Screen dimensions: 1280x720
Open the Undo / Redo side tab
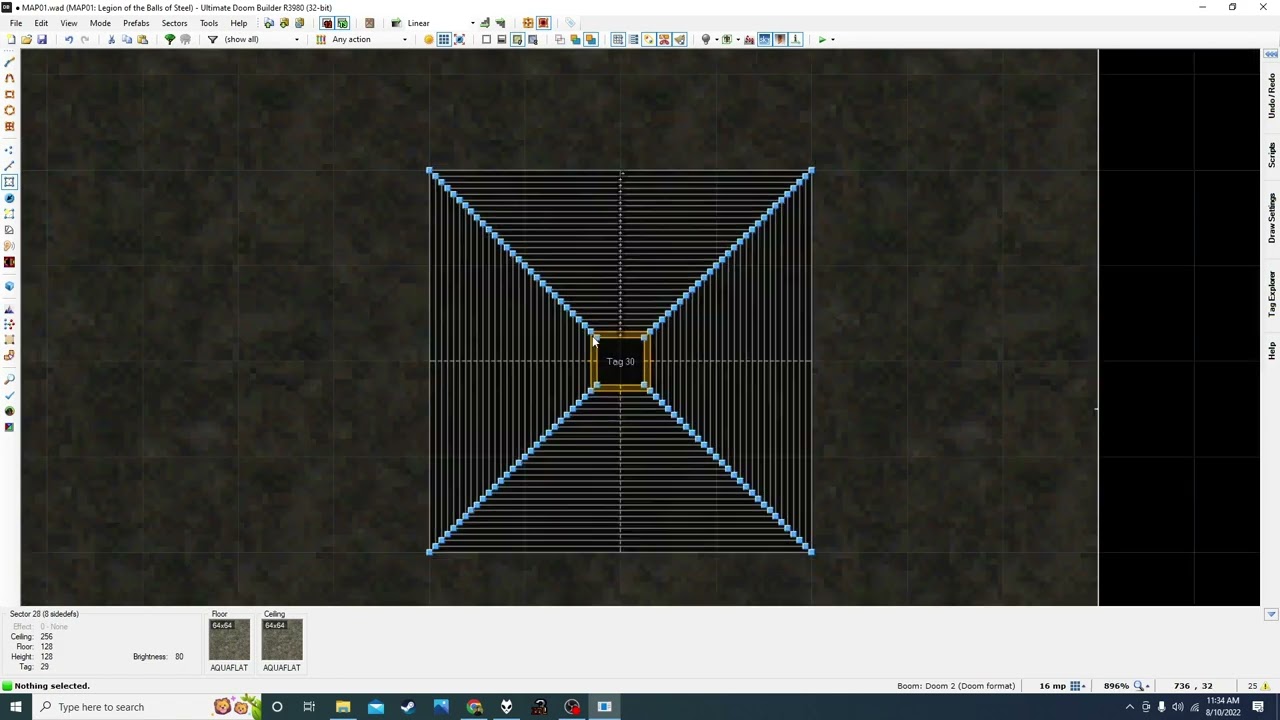coord(1271,94)
